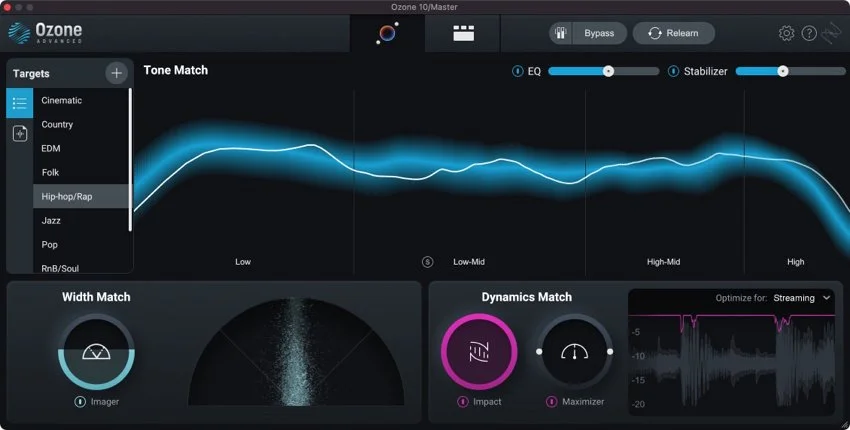The width and height of the screenshot is (850, 430).
Task: Solo the Low-Mid band with S icon
Action: point(427,262)
